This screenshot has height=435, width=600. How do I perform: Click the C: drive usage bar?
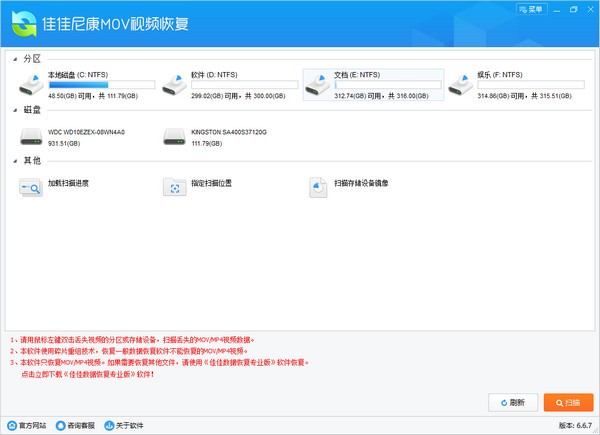pyautogui.click(x=101, y=85)
